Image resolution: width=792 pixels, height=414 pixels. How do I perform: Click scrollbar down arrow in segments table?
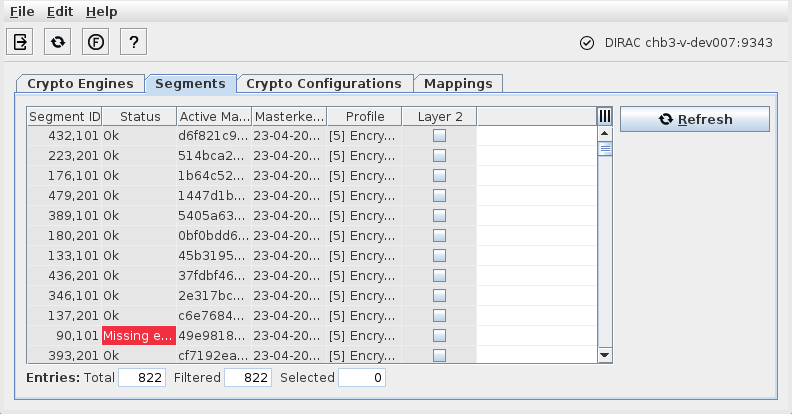point(604,354)
